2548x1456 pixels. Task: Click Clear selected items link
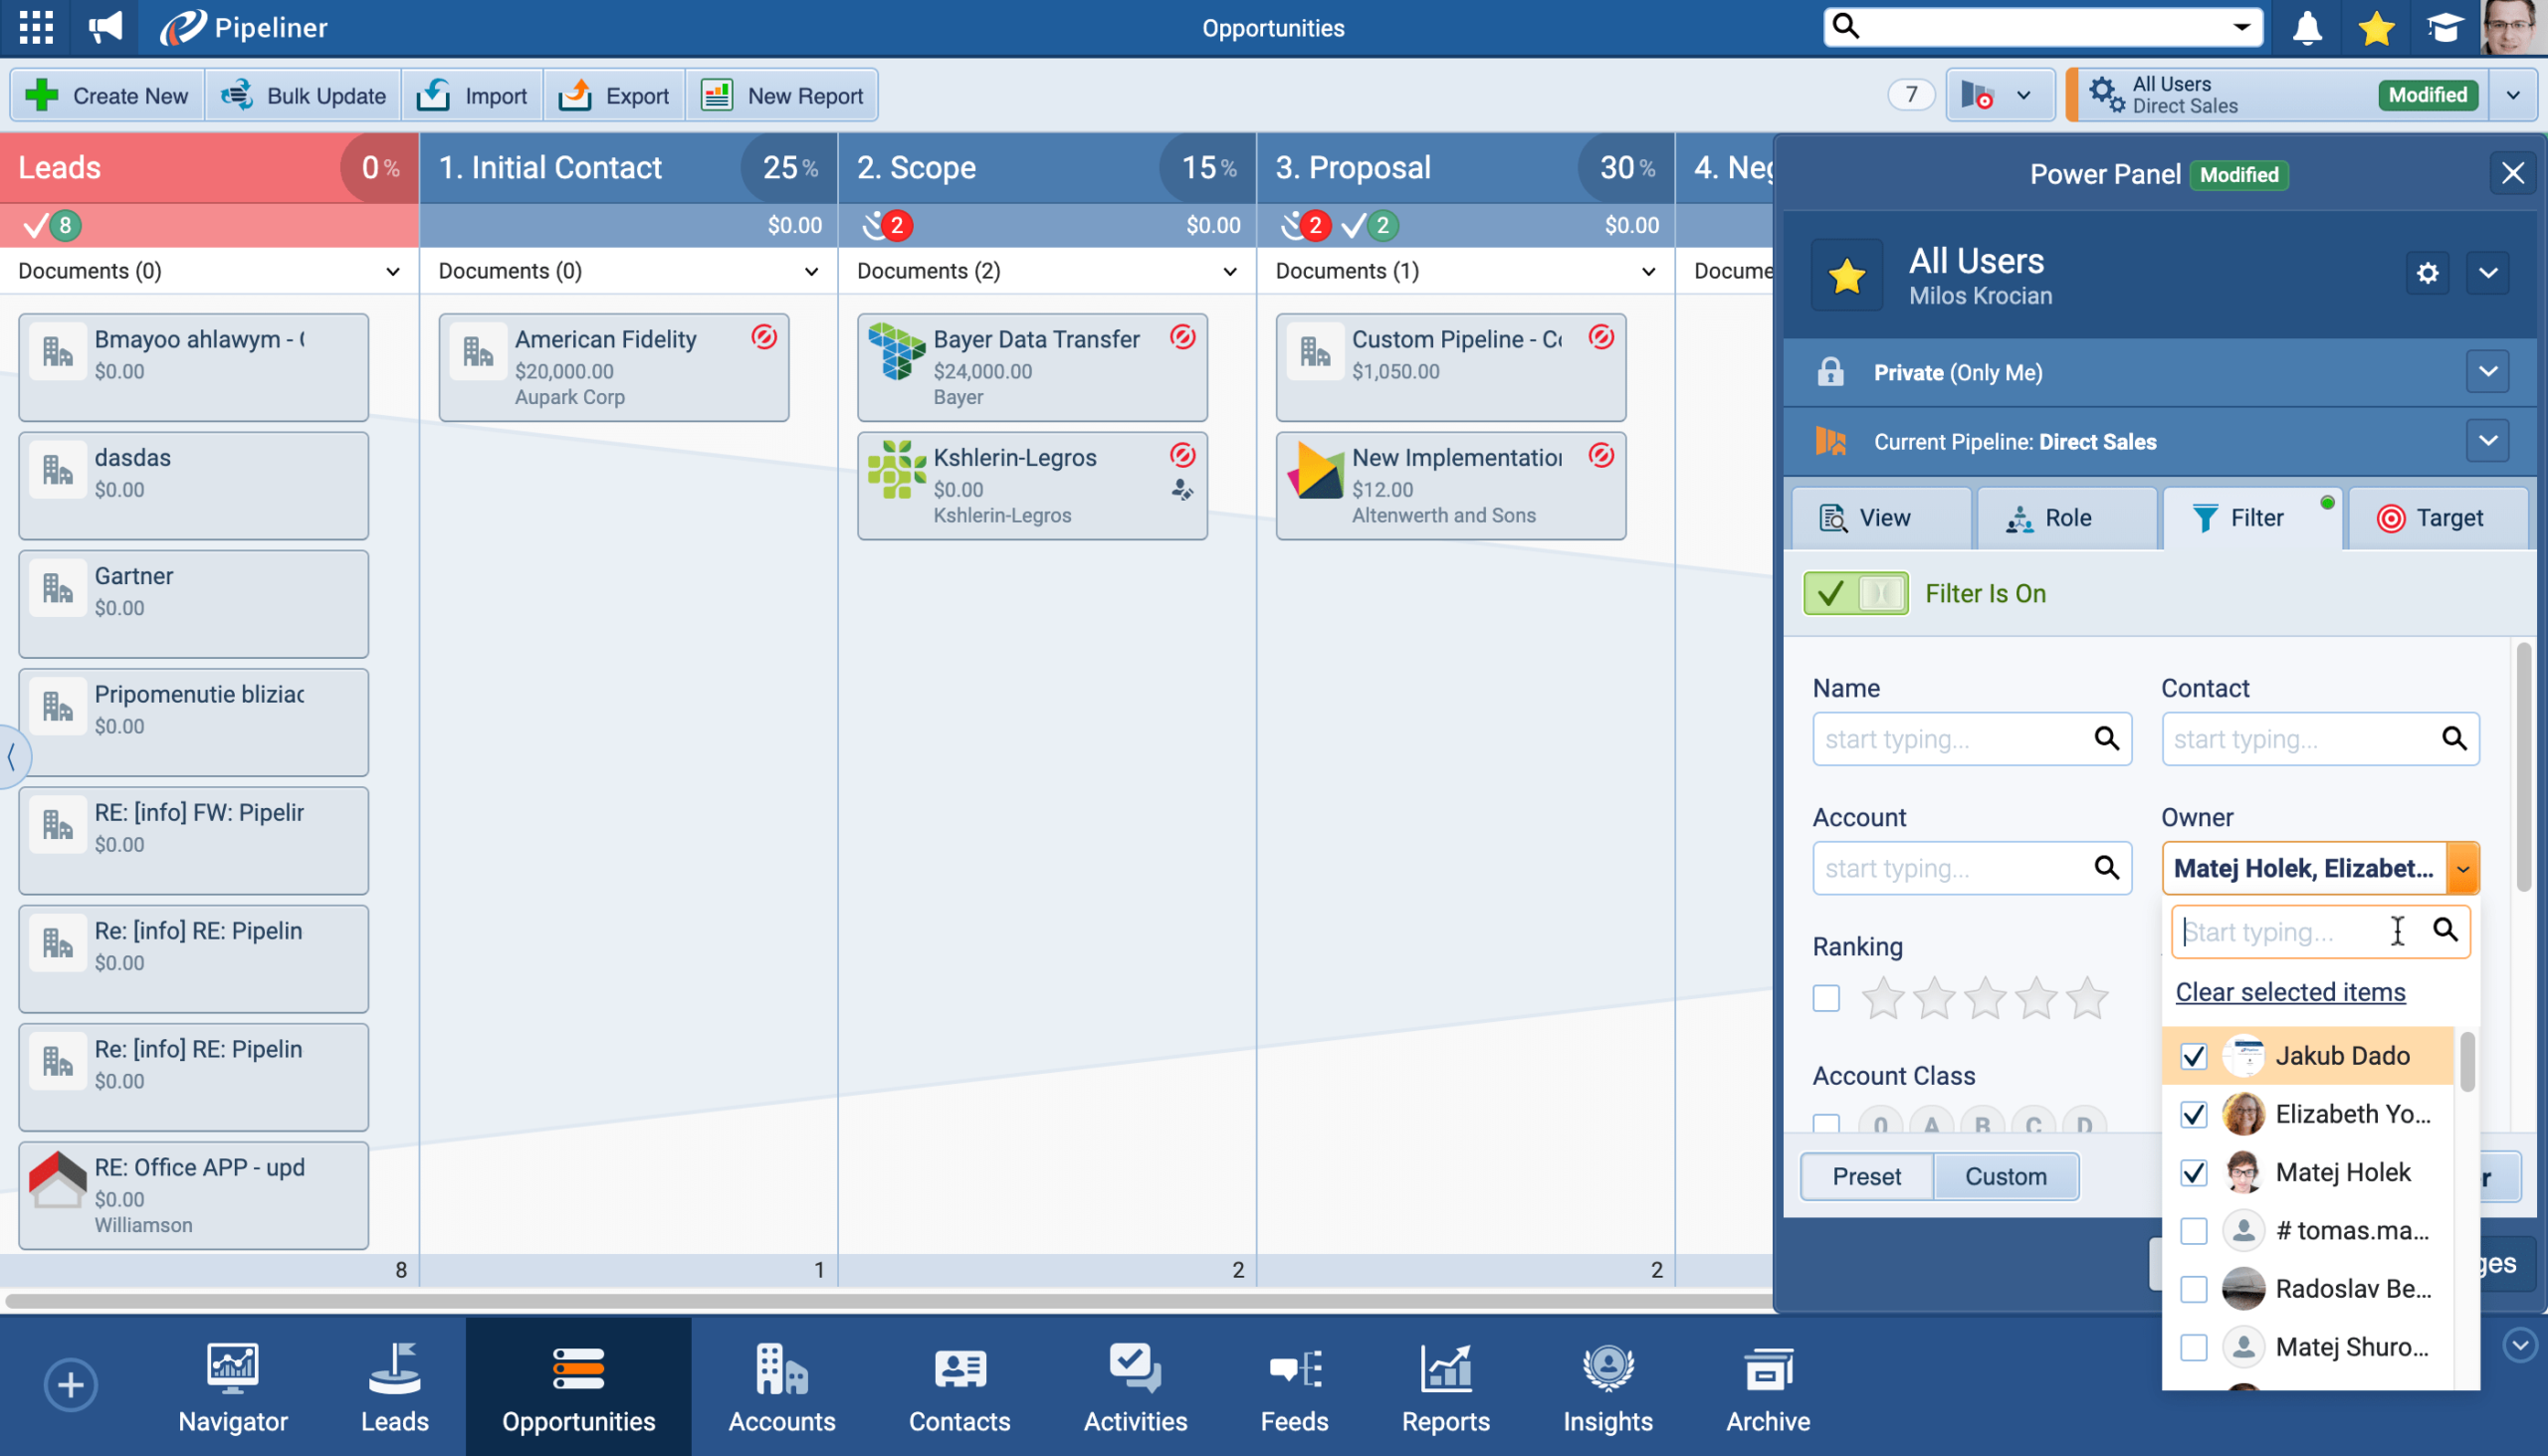(2290, 992)
